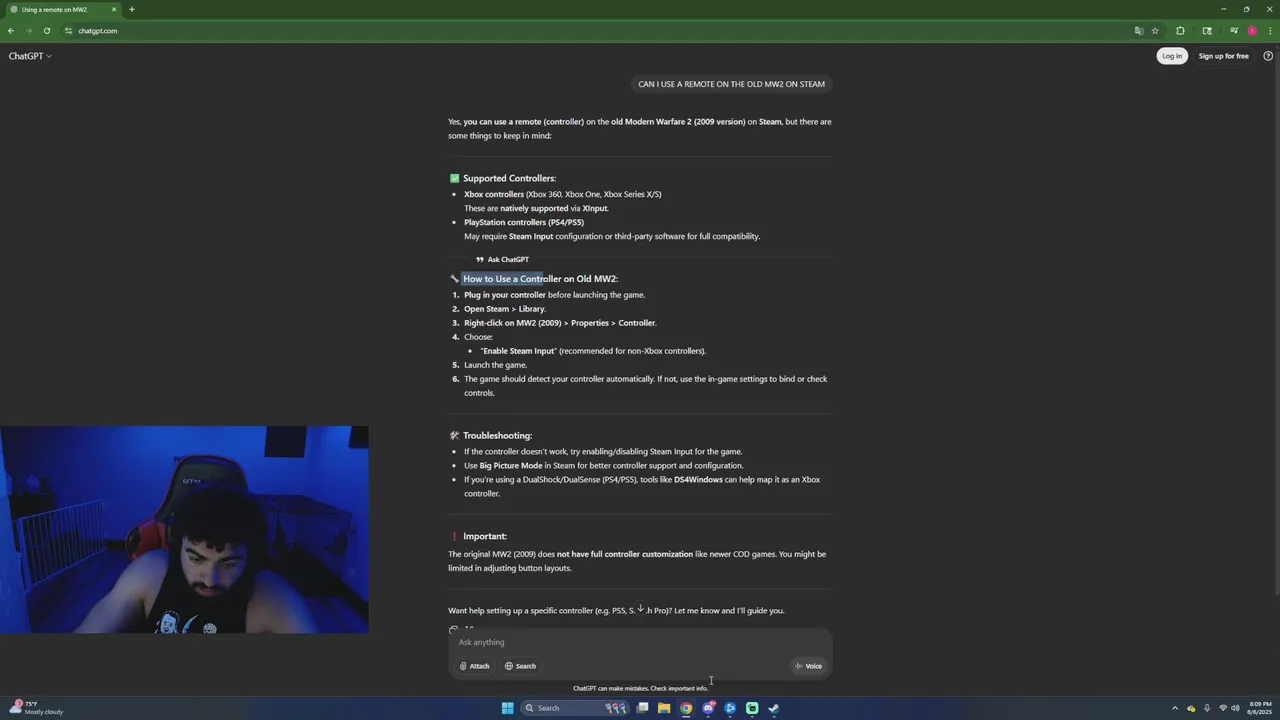Open Discord from the taskbar
Screen dimensions: 1280x720
pos(708,708)
